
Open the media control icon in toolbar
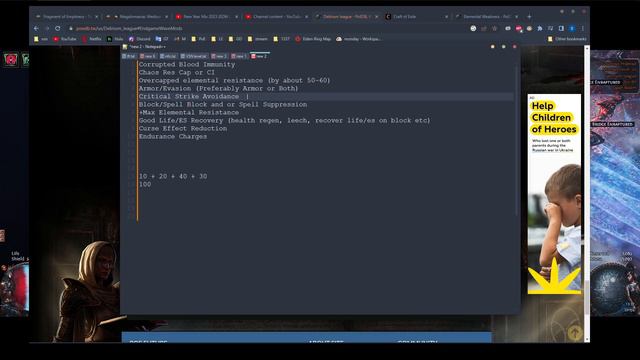(551, 29)
